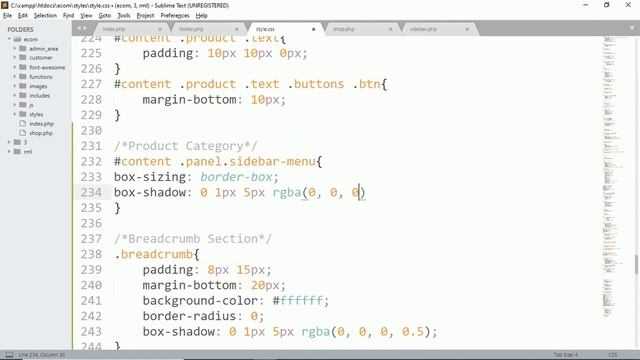The image size is (640, 360).
Task: Click the FOLDERS sidebar heading
Action: [20, 29]
